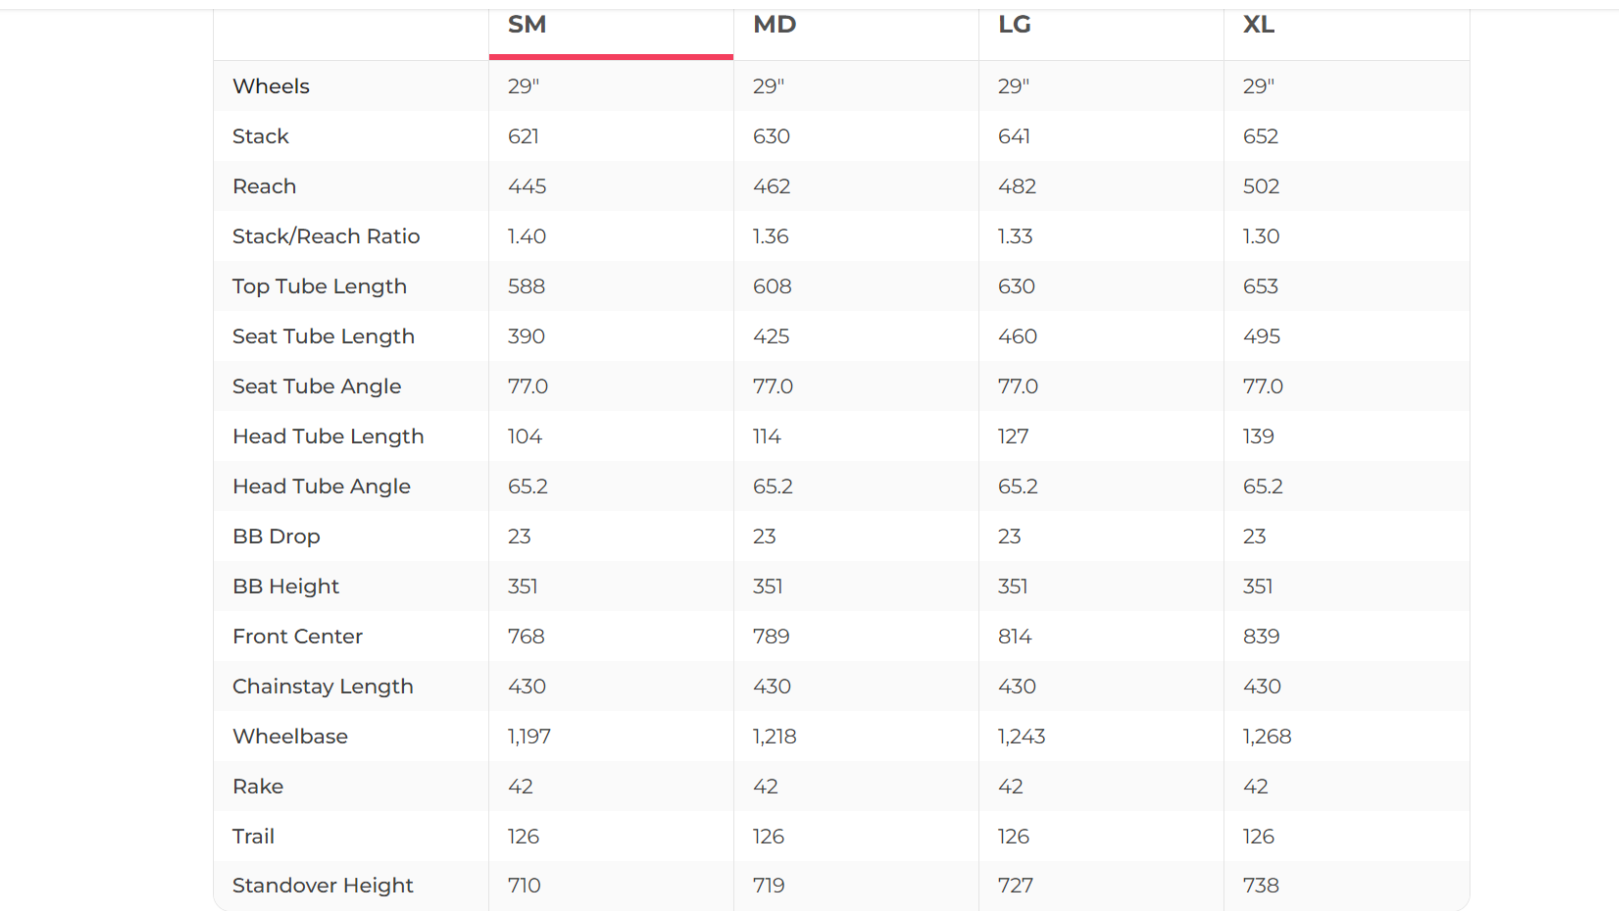Click the Head Tube Angle label
This screenshot has width=1619, height=911.
321,486
